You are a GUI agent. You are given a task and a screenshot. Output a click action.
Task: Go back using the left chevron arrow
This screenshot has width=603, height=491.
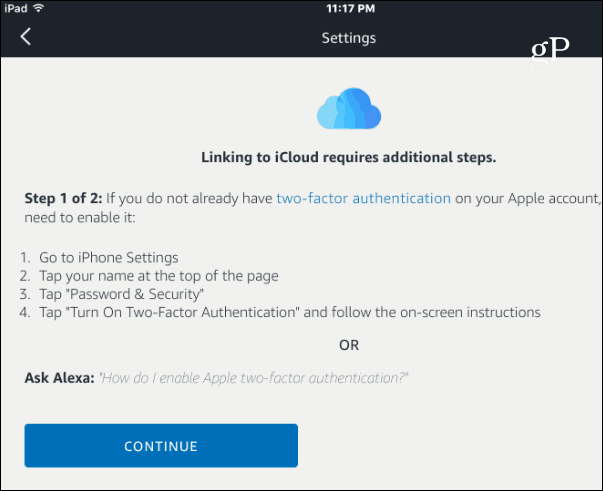click(x=26, y=37)
